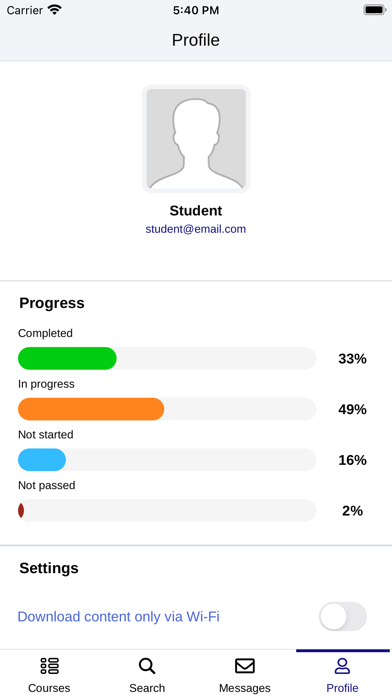Tap the 49% in progress percentage

(352, 409)
